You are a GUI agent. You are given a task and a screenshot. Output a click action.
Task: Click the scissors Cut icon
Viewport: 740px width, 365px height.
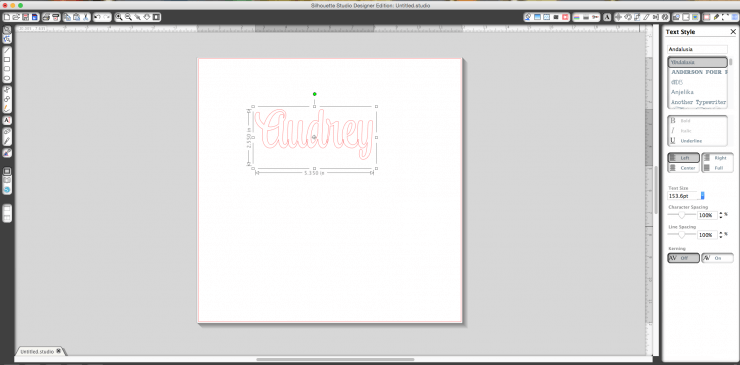86,17
